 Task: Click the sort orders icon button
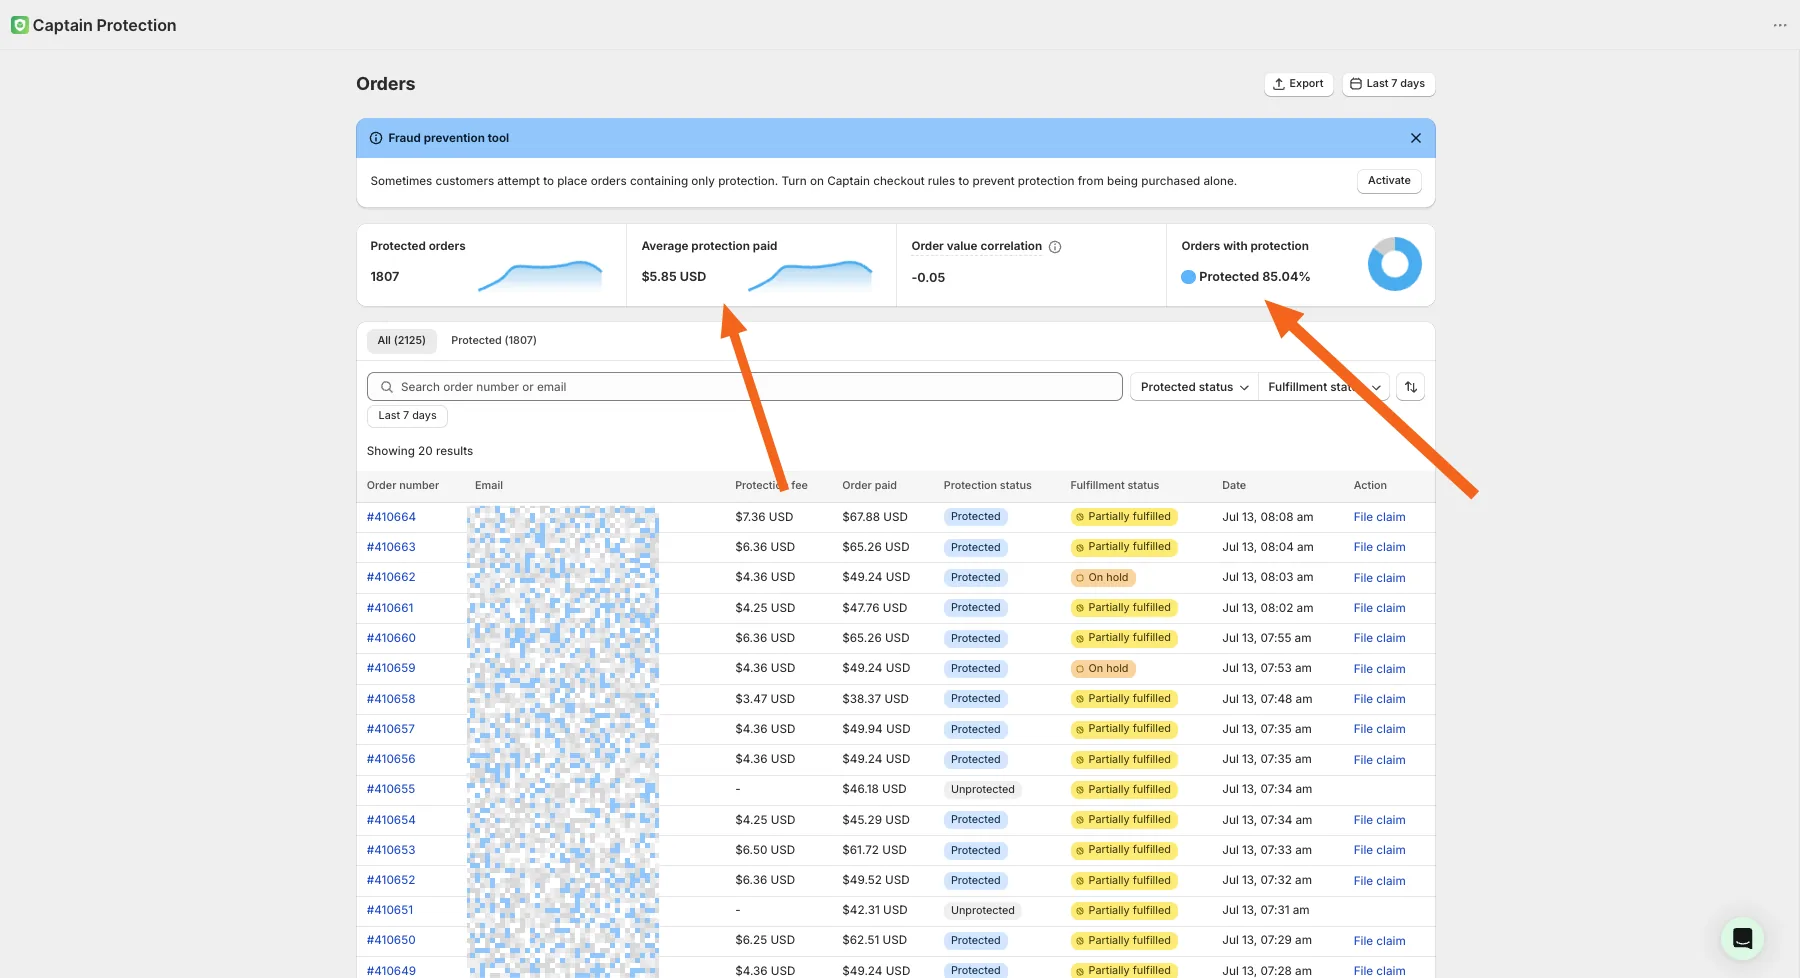[1411, 387]
